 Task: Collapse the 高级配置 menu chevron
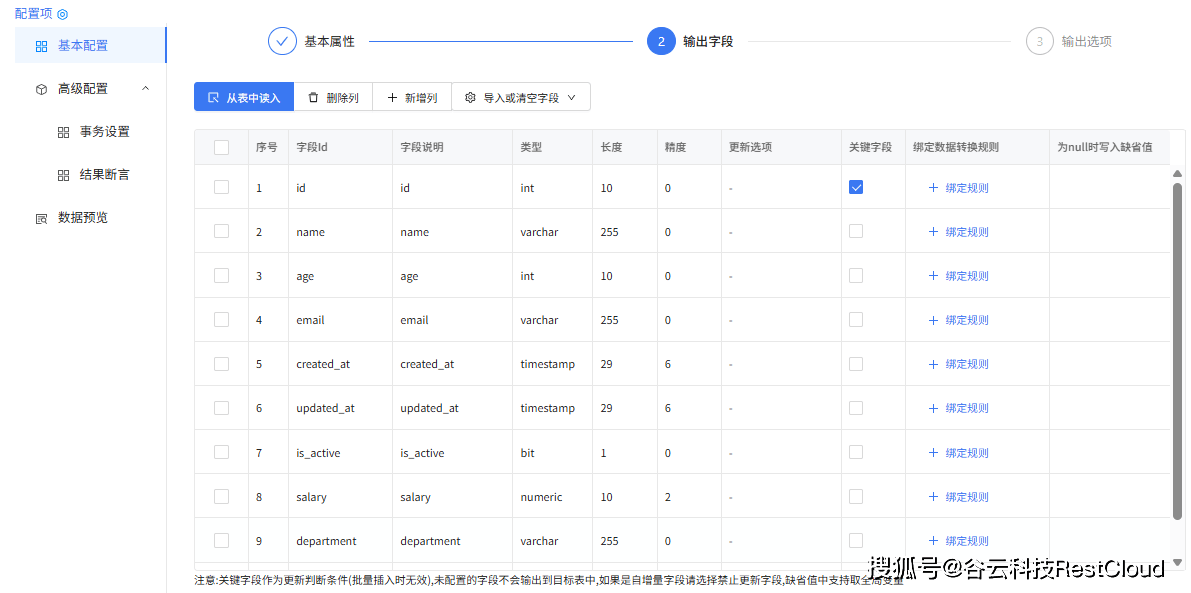coord(146,88)
